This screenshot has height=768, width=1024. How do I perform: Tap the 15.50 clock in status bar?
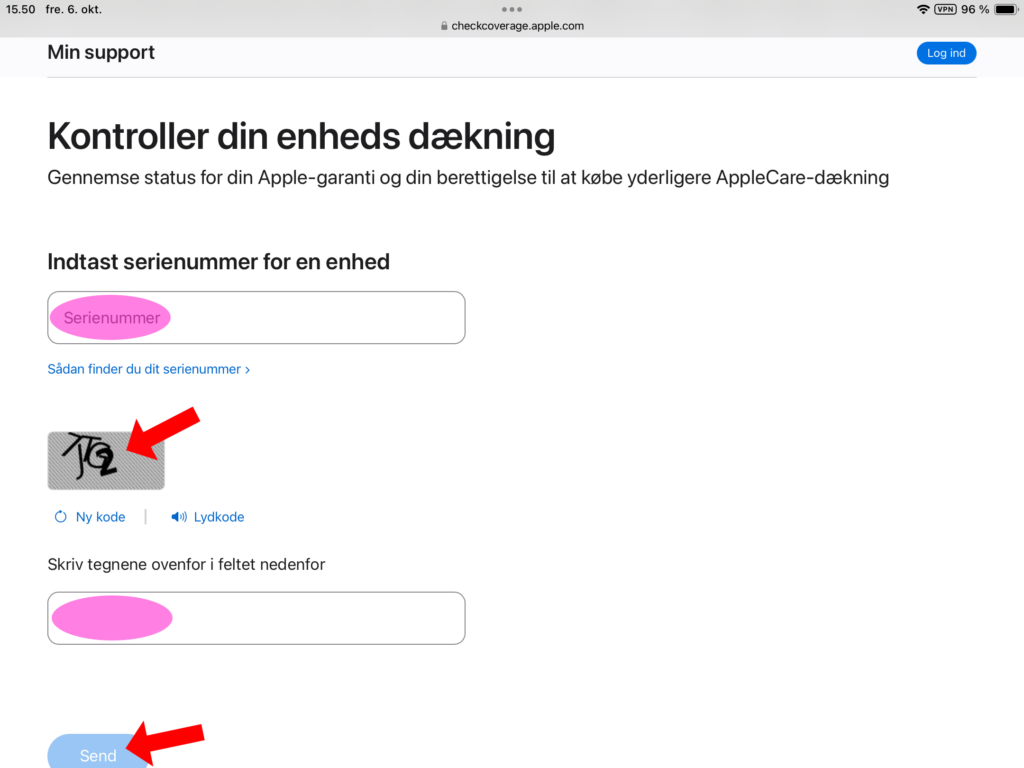21,9
